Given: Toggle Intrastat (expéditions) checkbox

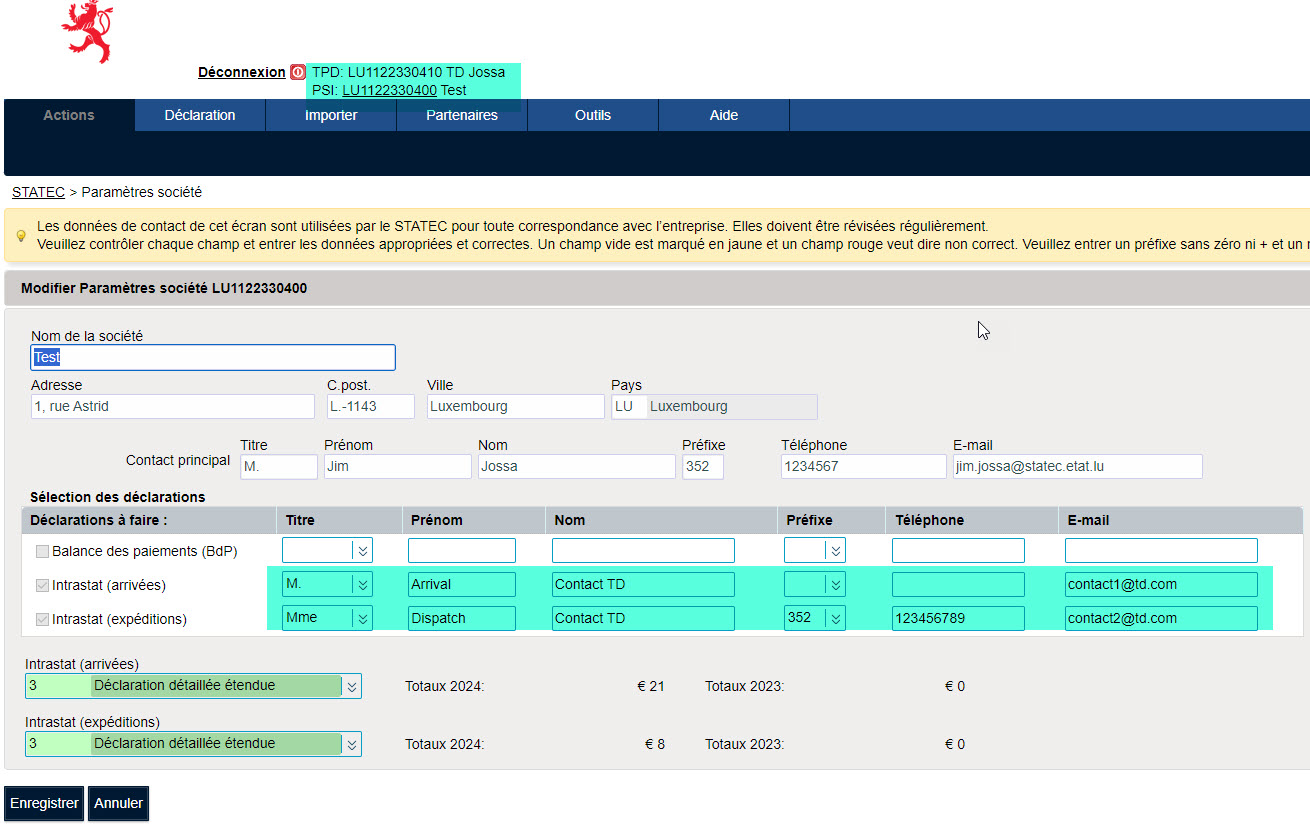Looking at the screenshot, I should click(x=42, y=619).
